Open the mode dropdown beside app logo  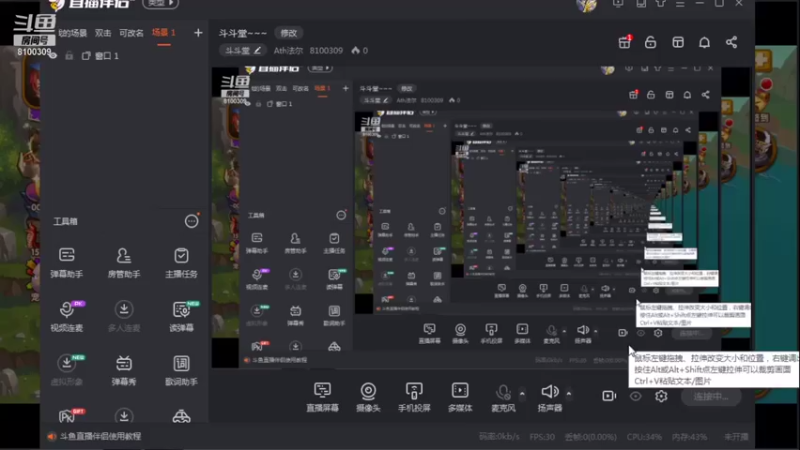click(x=161, y=4)
